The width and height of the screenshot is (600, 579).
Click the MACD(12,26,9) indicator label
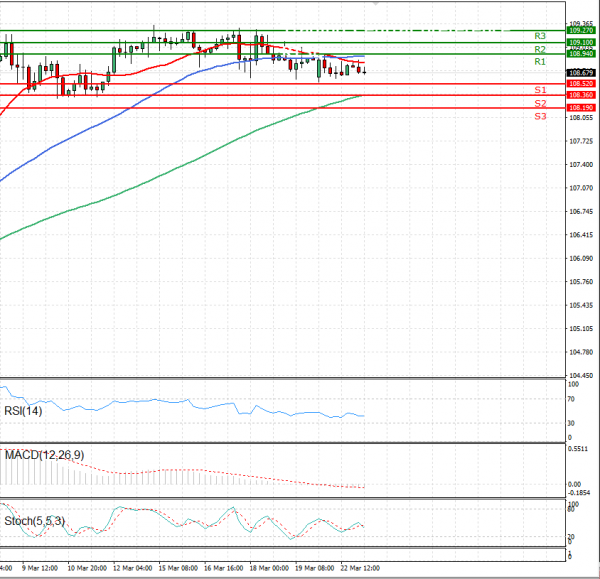(45, 455)
